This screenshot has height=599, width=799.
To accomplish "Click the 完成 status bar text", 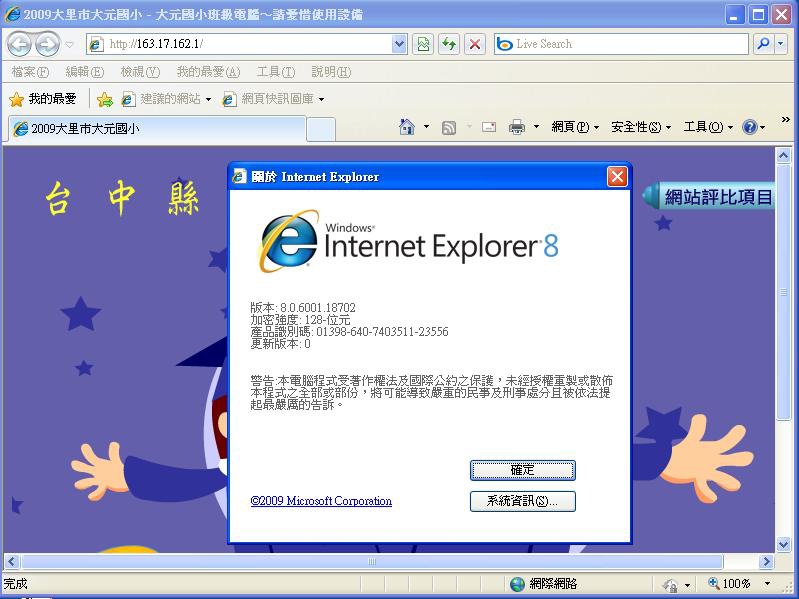I will coord(16,584).
